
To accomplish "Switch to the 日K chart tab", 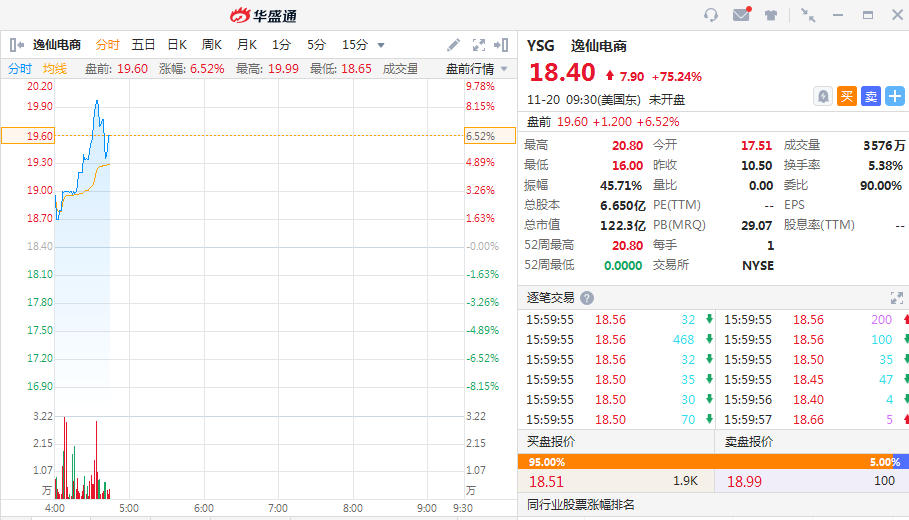I will [x=177, y=45].
